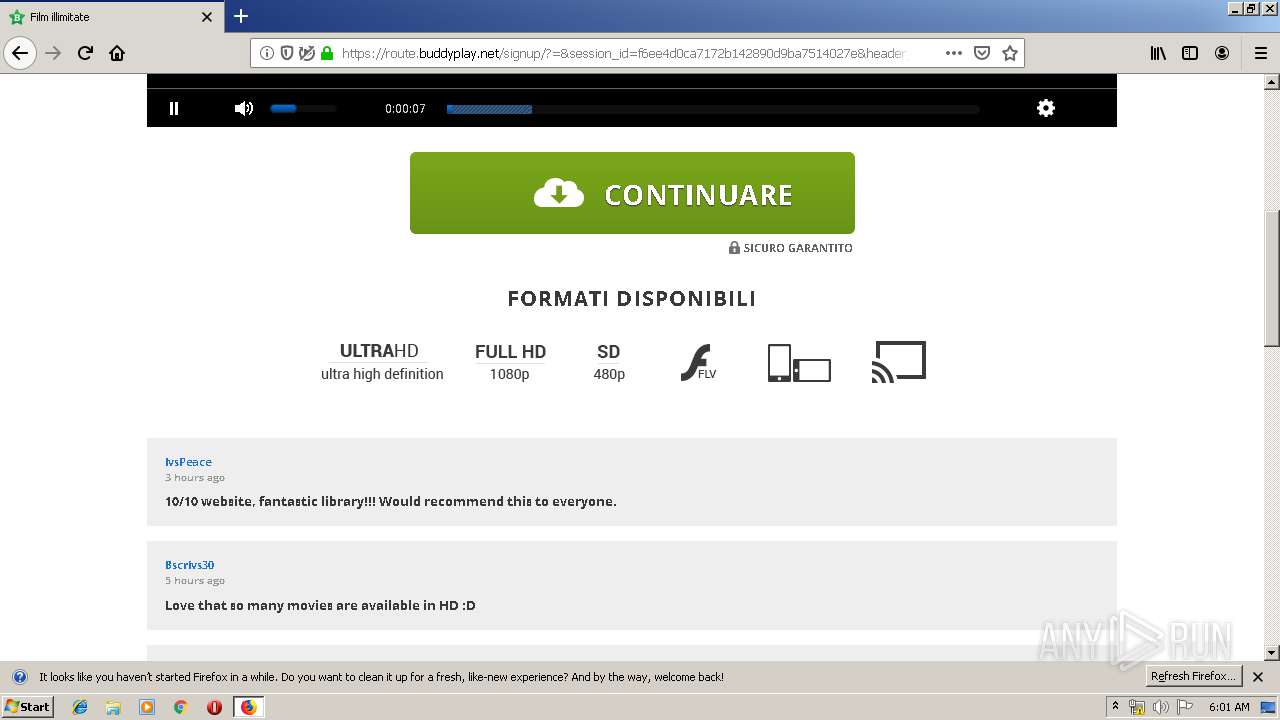Launch Internet Explorer from taskbar

coord(80,707)
